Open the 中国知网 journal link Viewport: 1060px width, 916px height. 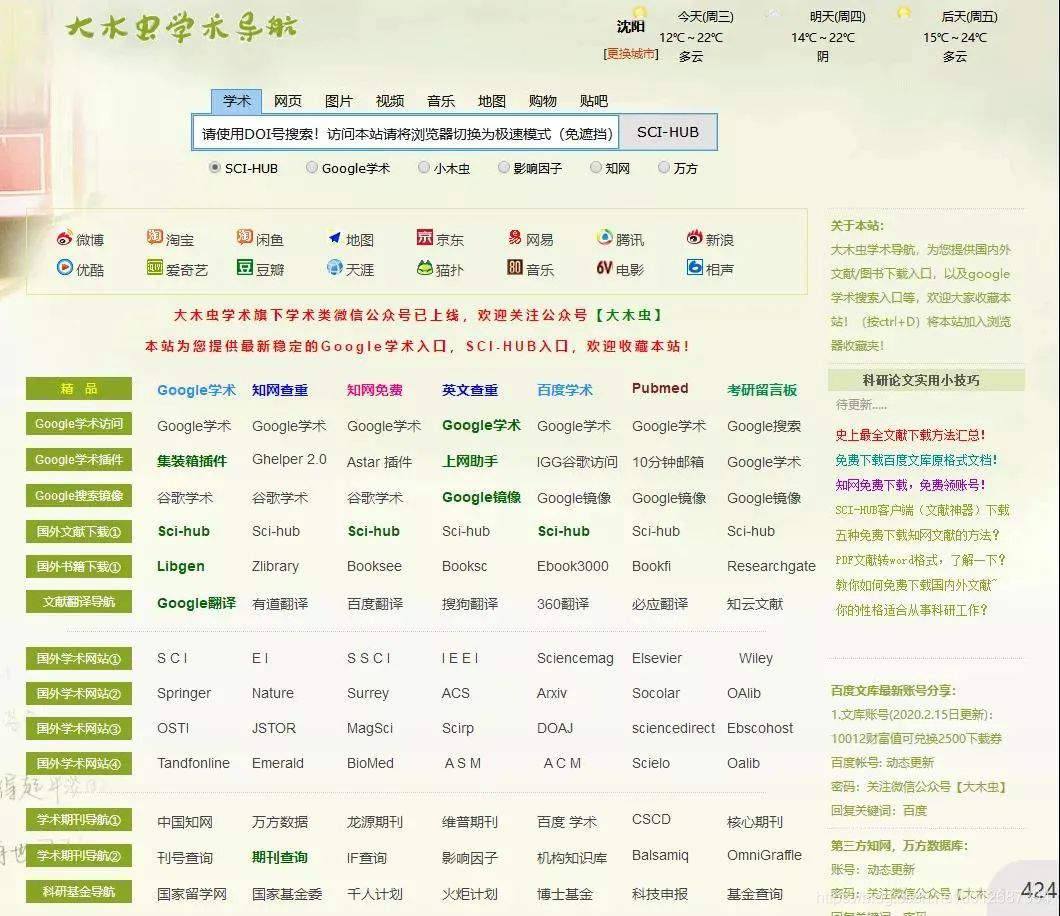click(185, 822)
